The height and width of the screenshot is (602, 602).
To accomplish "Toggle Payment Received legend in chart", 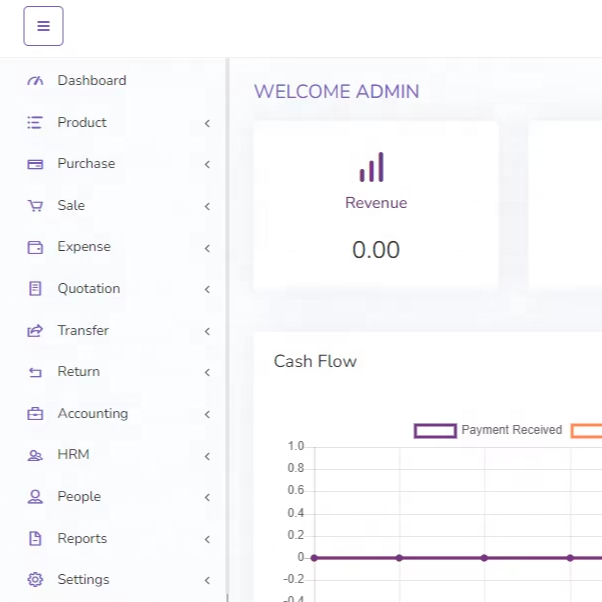I will [x=488, y=430].
